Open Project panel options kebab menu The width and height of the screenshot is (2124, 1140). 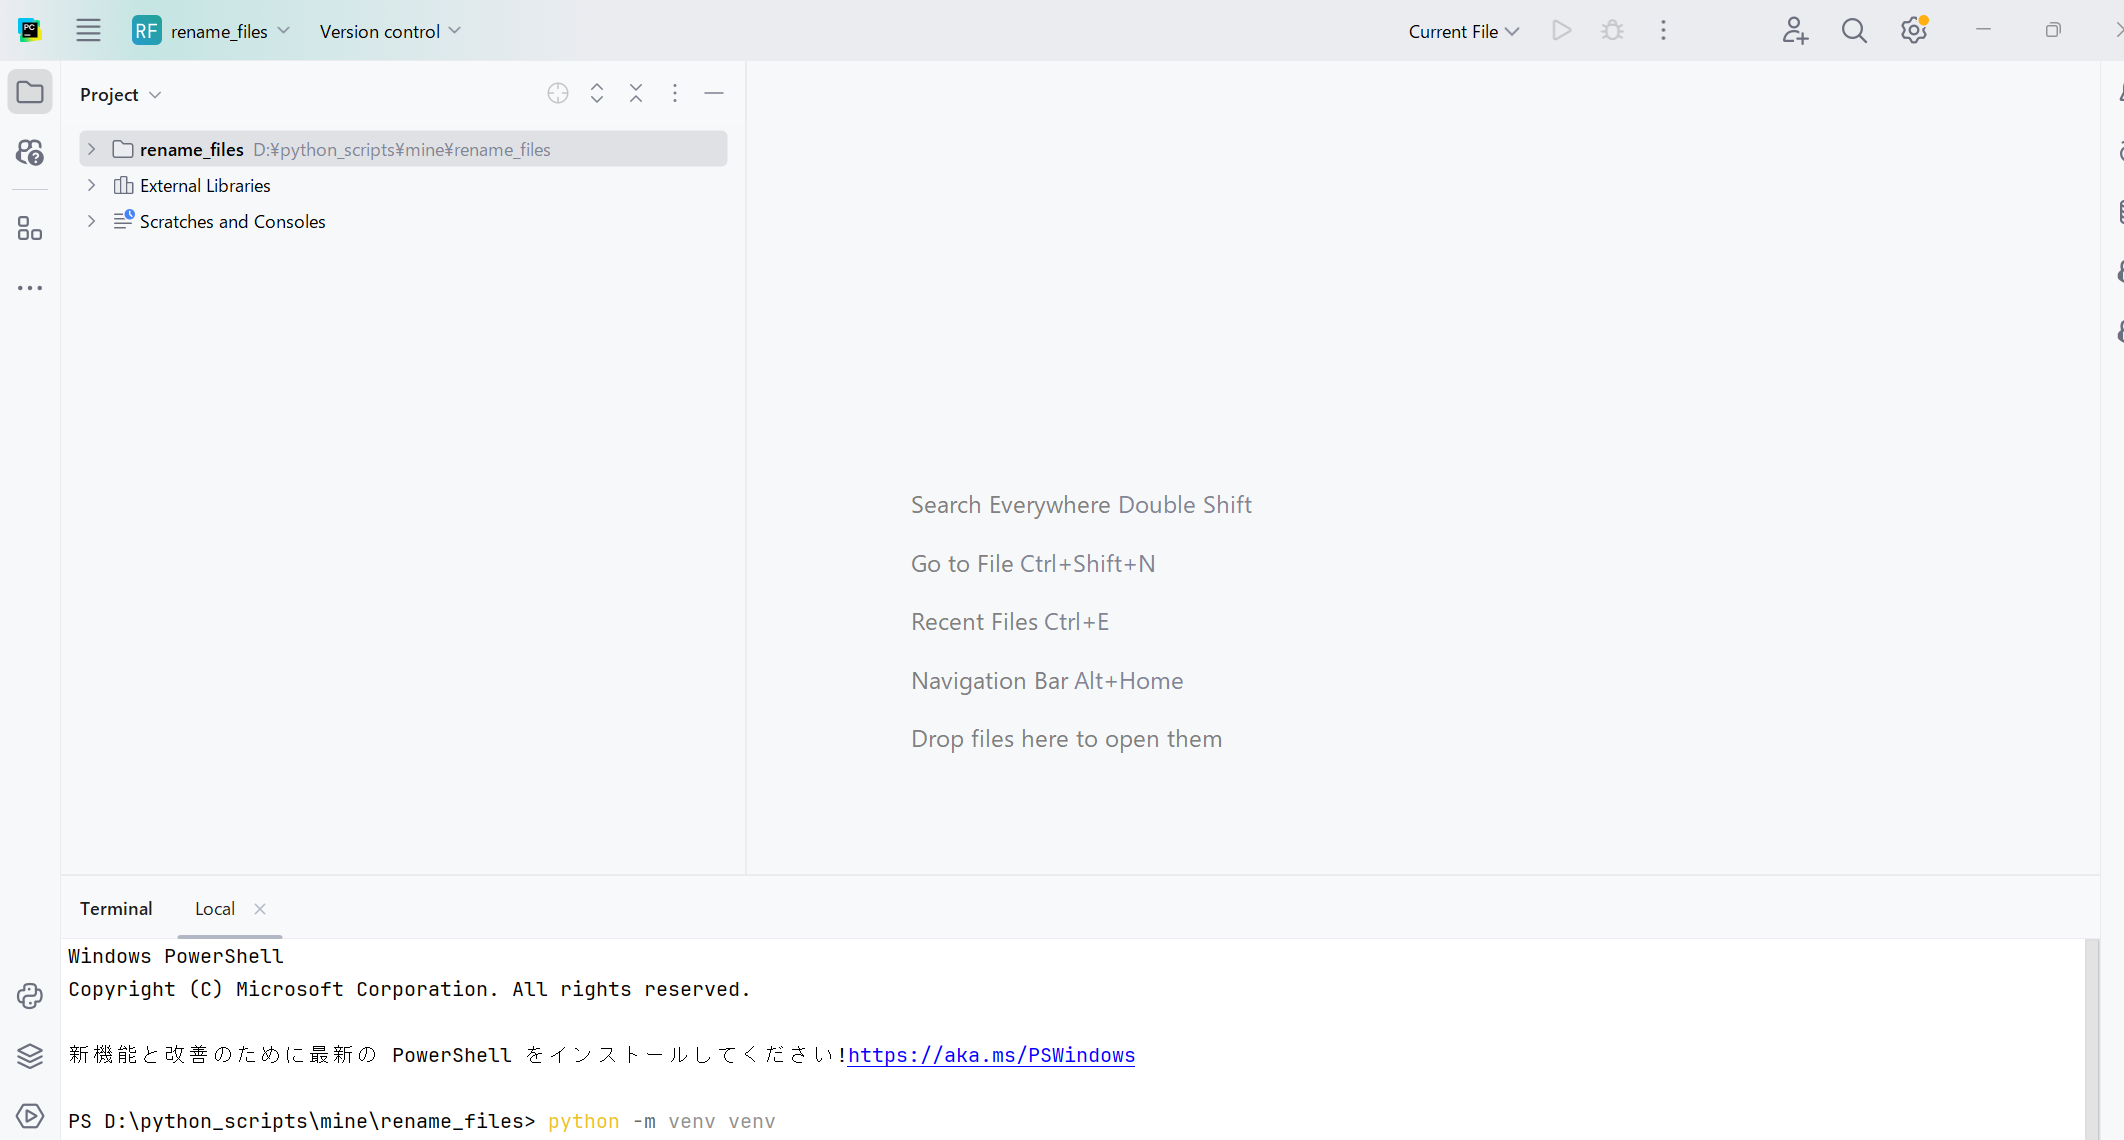click(675, 93)
